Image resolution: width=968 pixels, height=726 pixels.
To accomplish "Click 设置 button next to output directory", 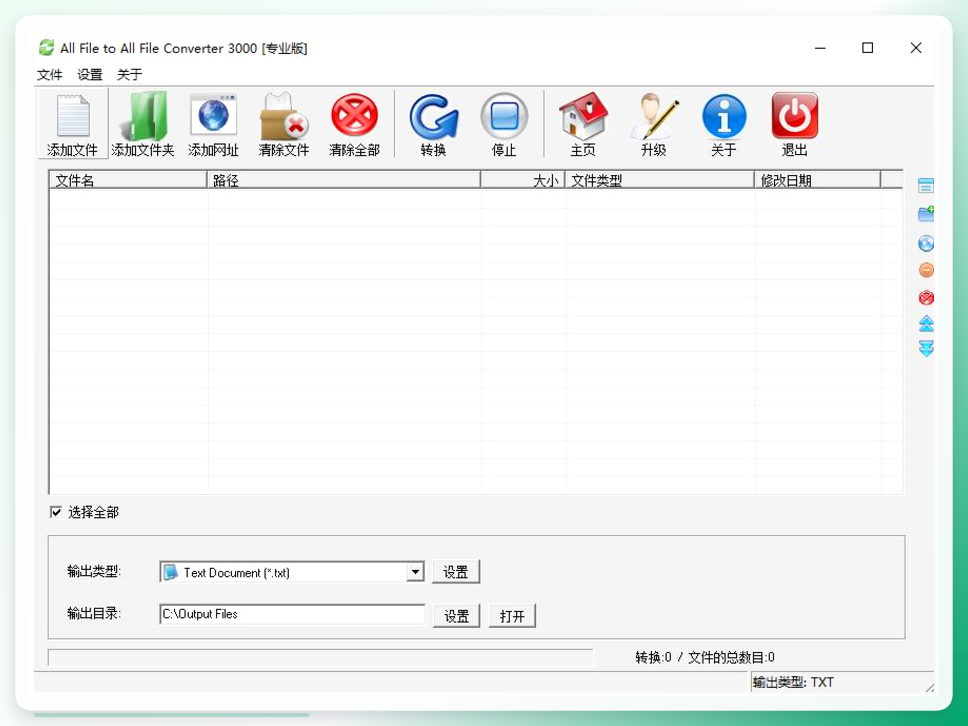I will click(456, 615).
